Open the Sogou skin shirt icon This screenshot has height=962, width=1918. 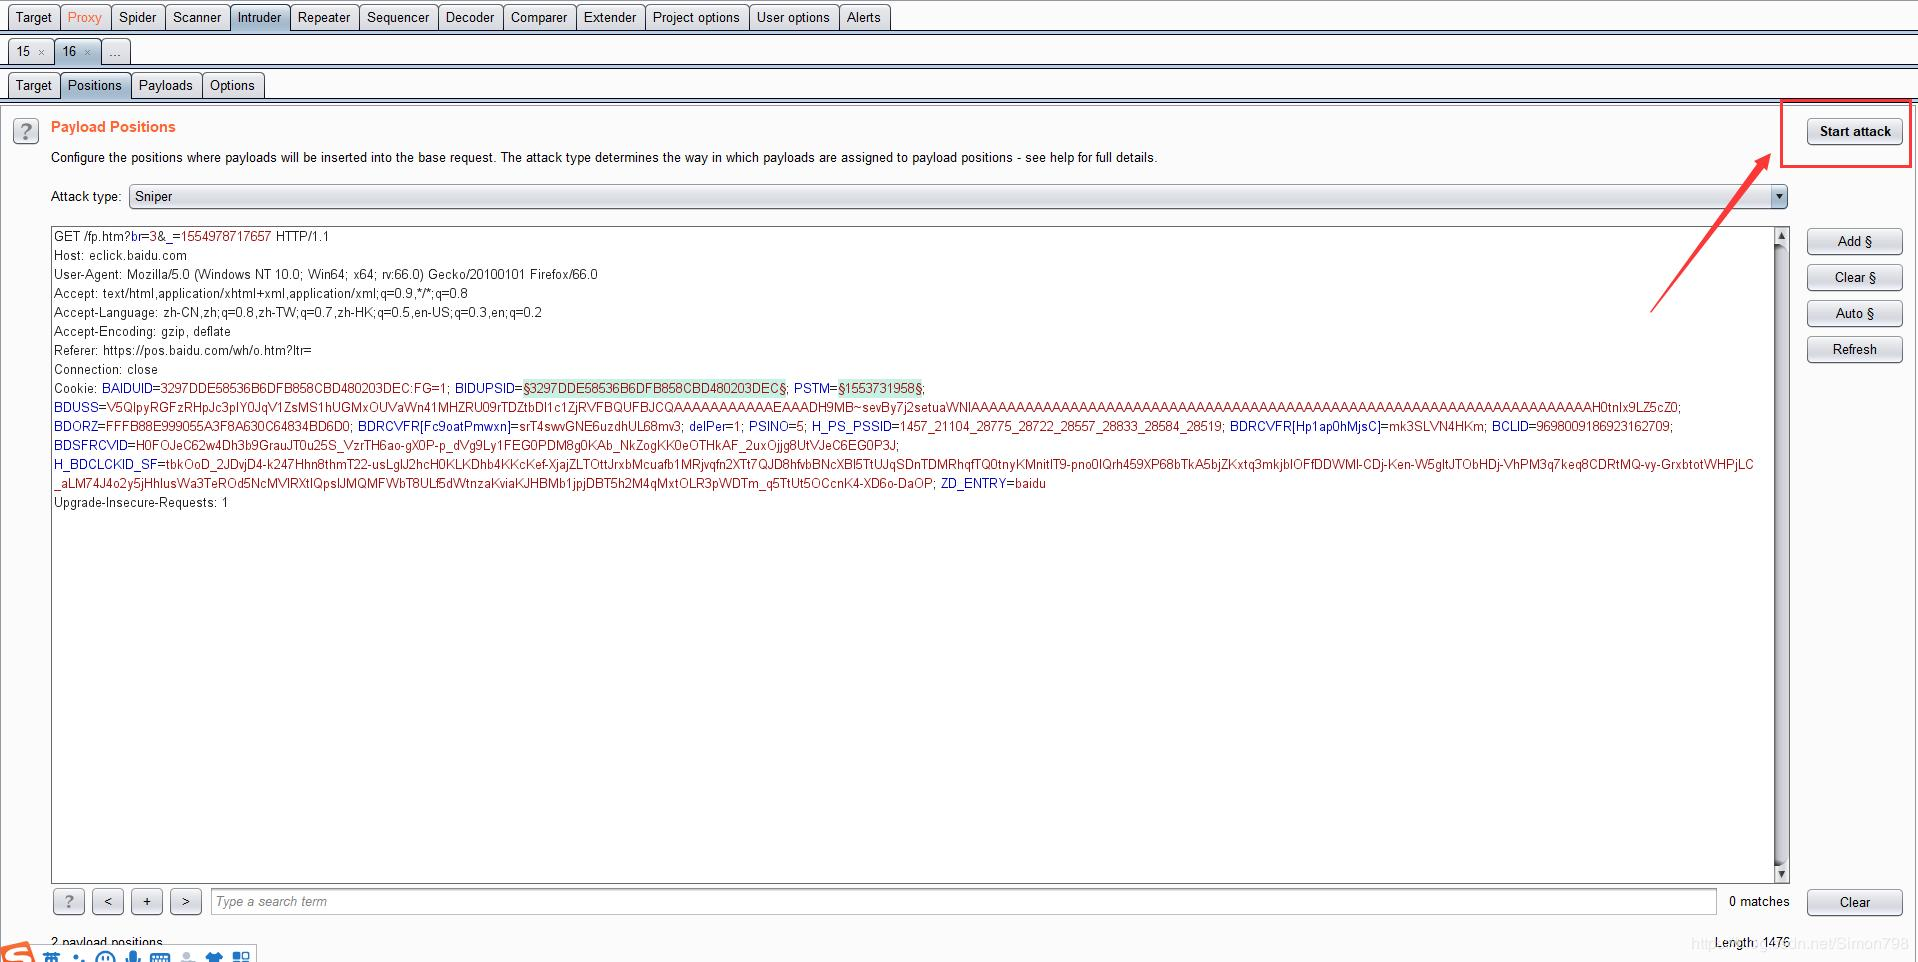(213, 957)
